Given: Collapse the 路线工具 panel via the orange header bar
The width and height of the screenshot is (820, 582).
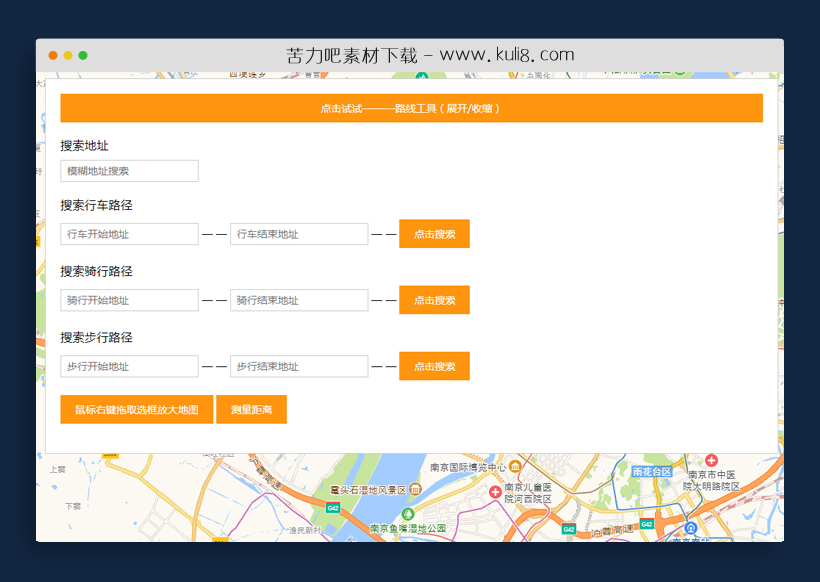Looking at the screenshot, I should [412, 107].
